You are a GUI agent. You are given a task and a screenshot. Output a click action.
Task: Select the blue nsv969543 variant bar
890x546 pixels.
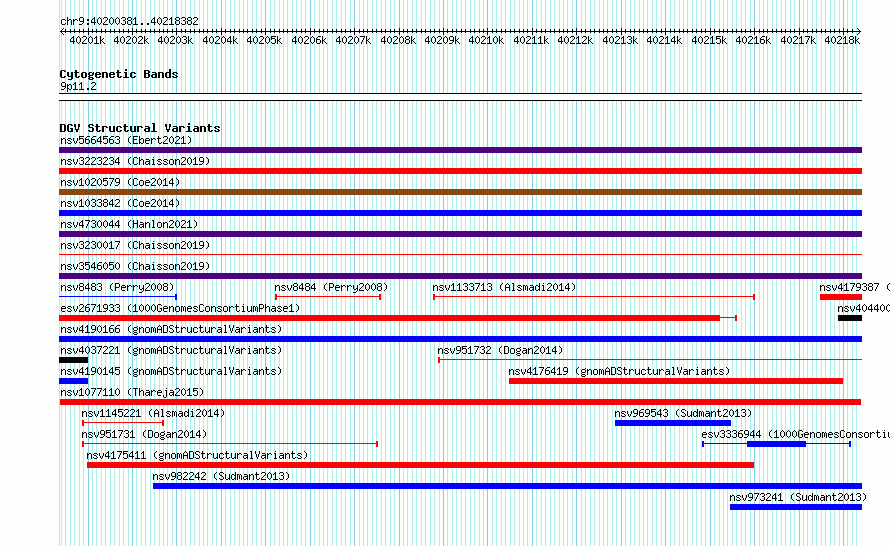(x=673, y=423)
